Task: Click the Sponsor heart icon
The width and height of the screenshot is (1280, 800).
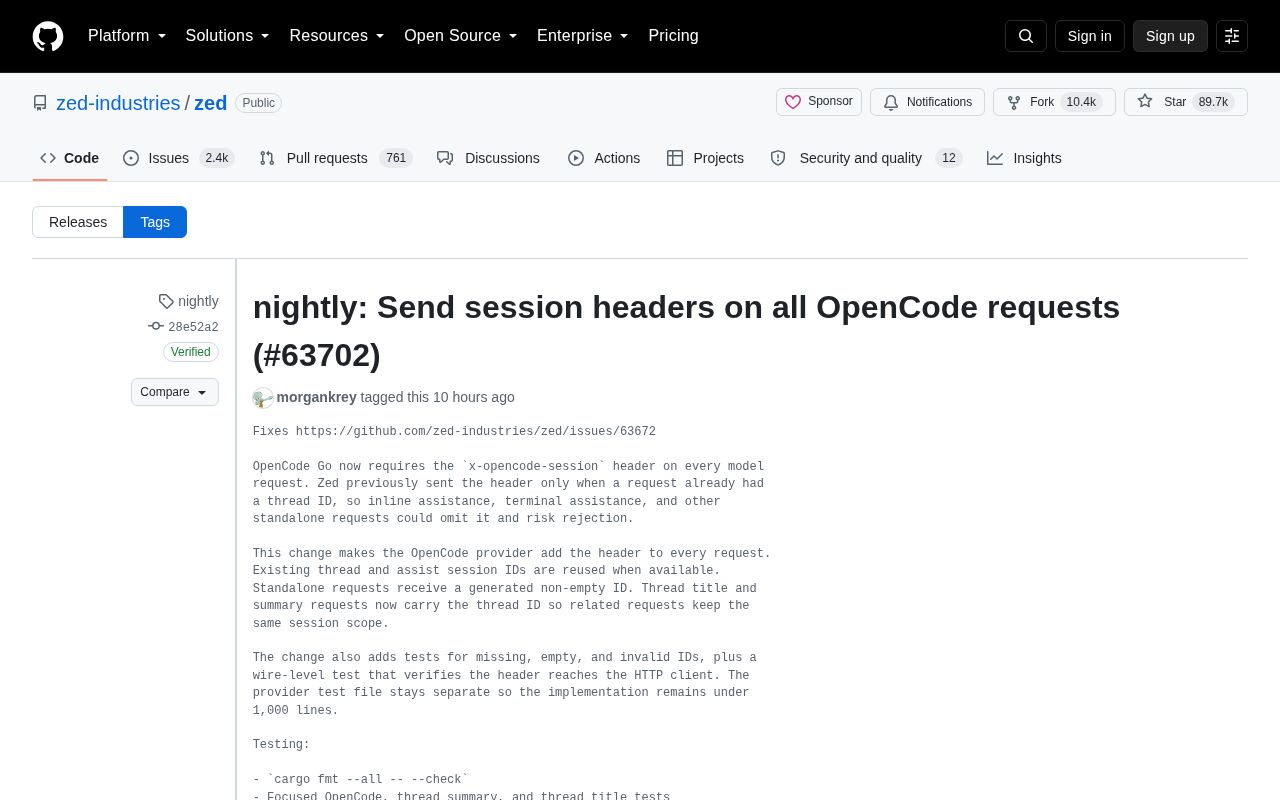Action: (x=793, y=102)
